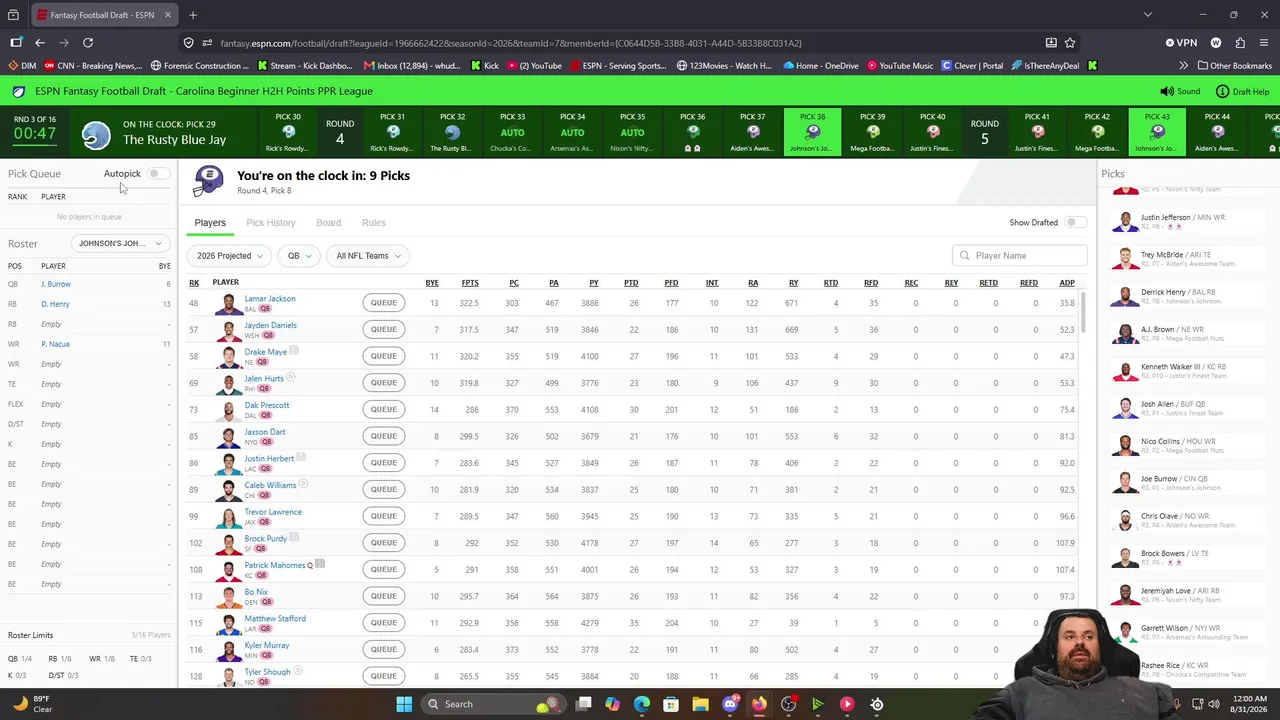Bookmark this page with the star icon

coord(1070,43)
